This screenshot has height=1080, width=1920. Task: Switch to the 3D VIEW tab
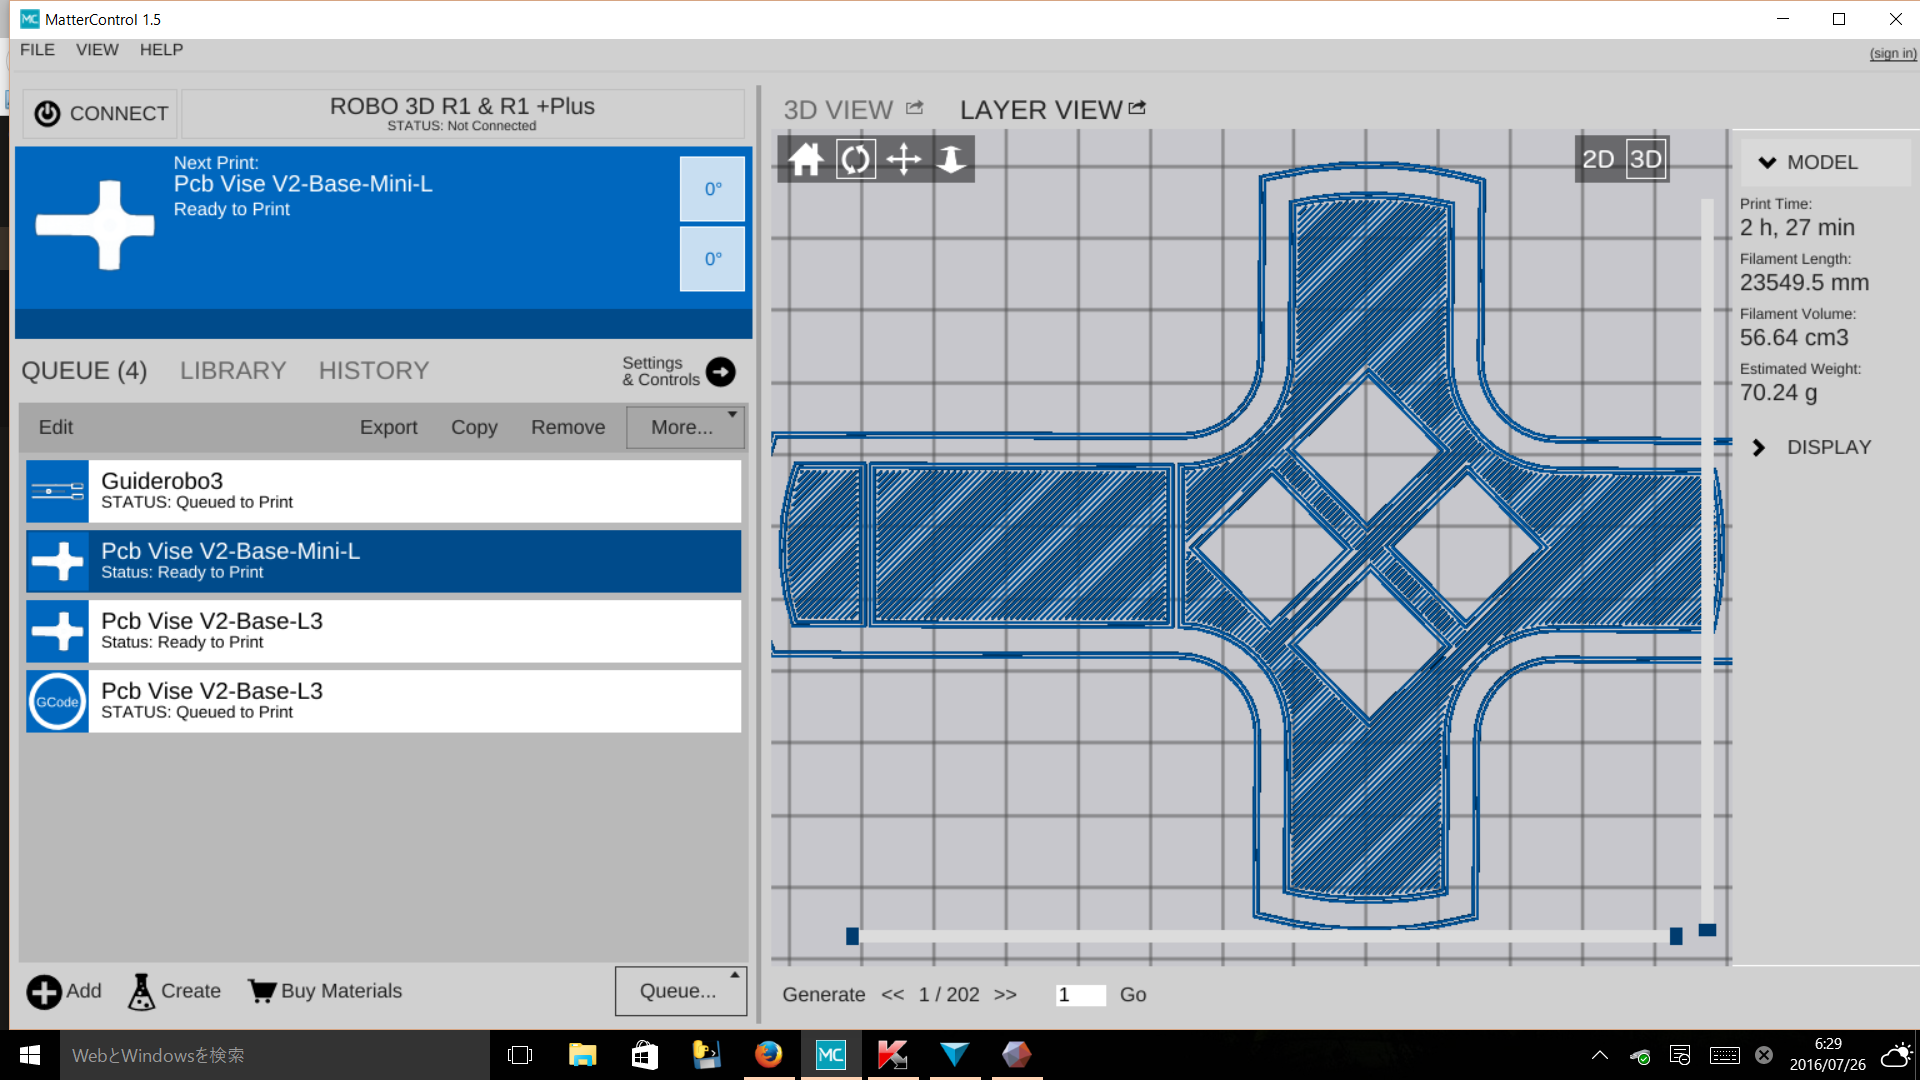point(838,110)
